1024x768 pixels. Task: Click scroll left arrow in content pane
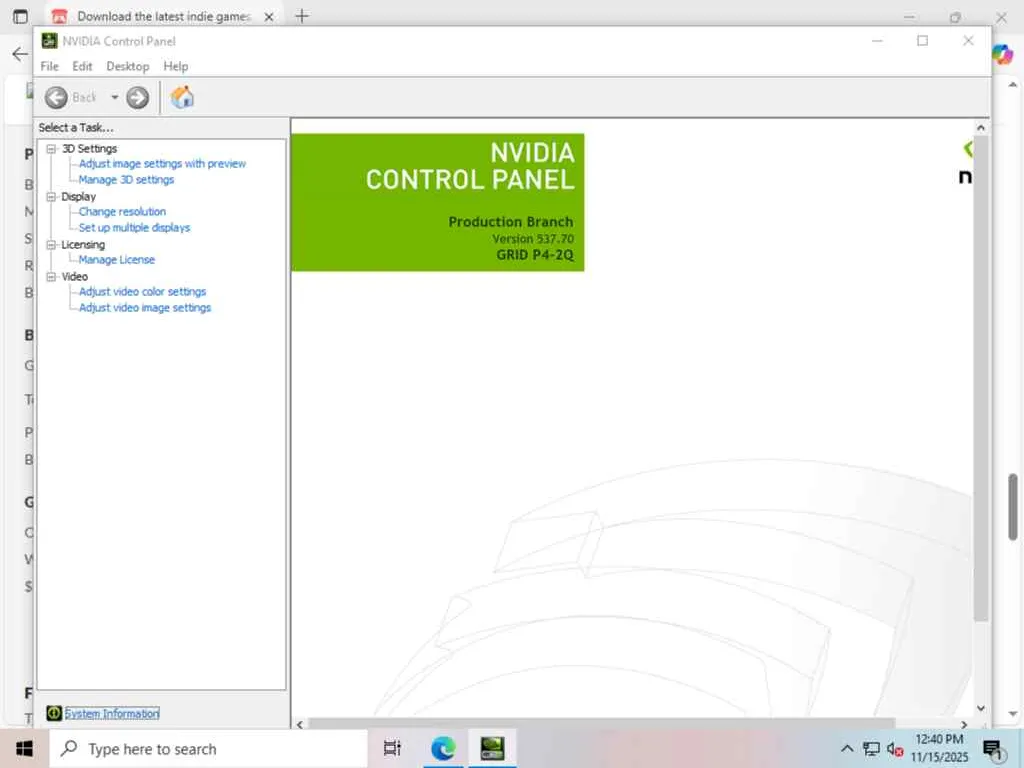(300, 724)
